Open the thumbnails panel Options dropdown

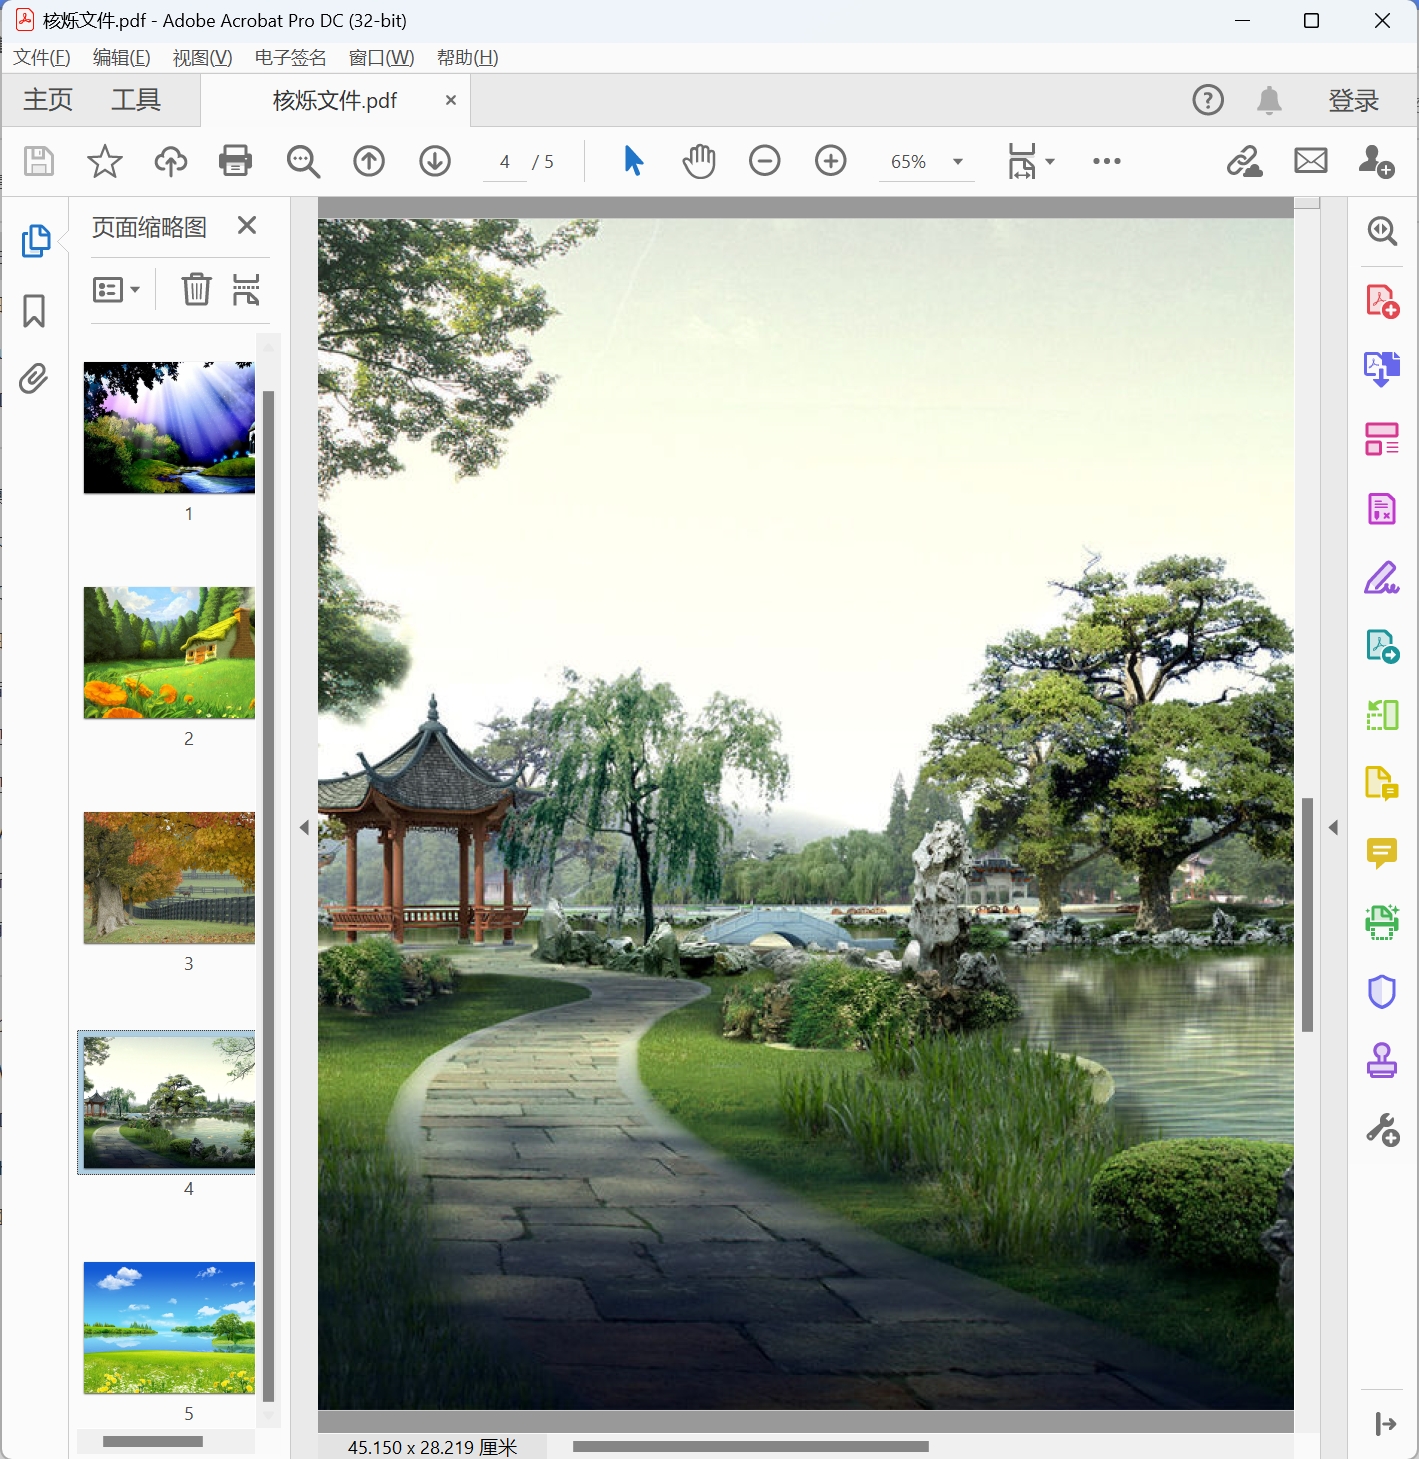click(x=116, y=289)
